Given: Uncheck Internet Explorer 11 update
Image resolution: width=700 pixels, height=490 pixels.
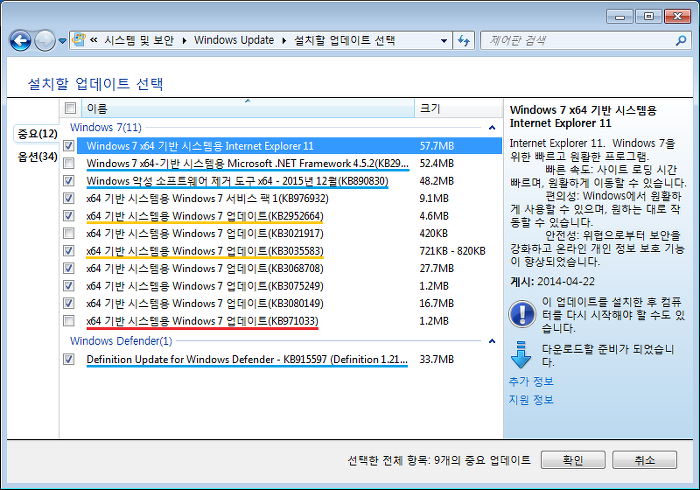Looking at the screenshot, I should [69, 145].
